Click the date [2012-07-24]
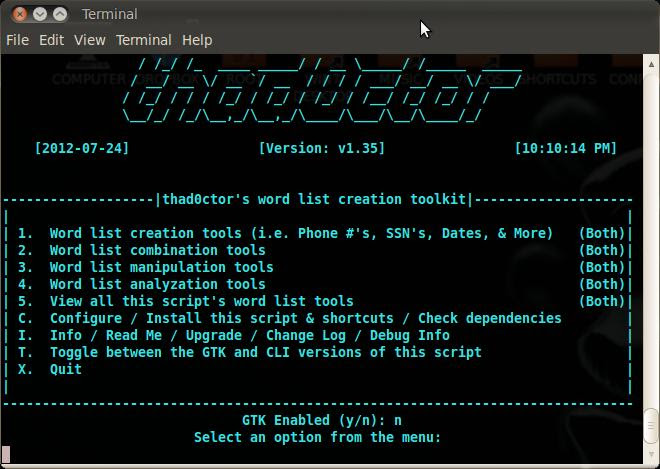 (82, 148)
